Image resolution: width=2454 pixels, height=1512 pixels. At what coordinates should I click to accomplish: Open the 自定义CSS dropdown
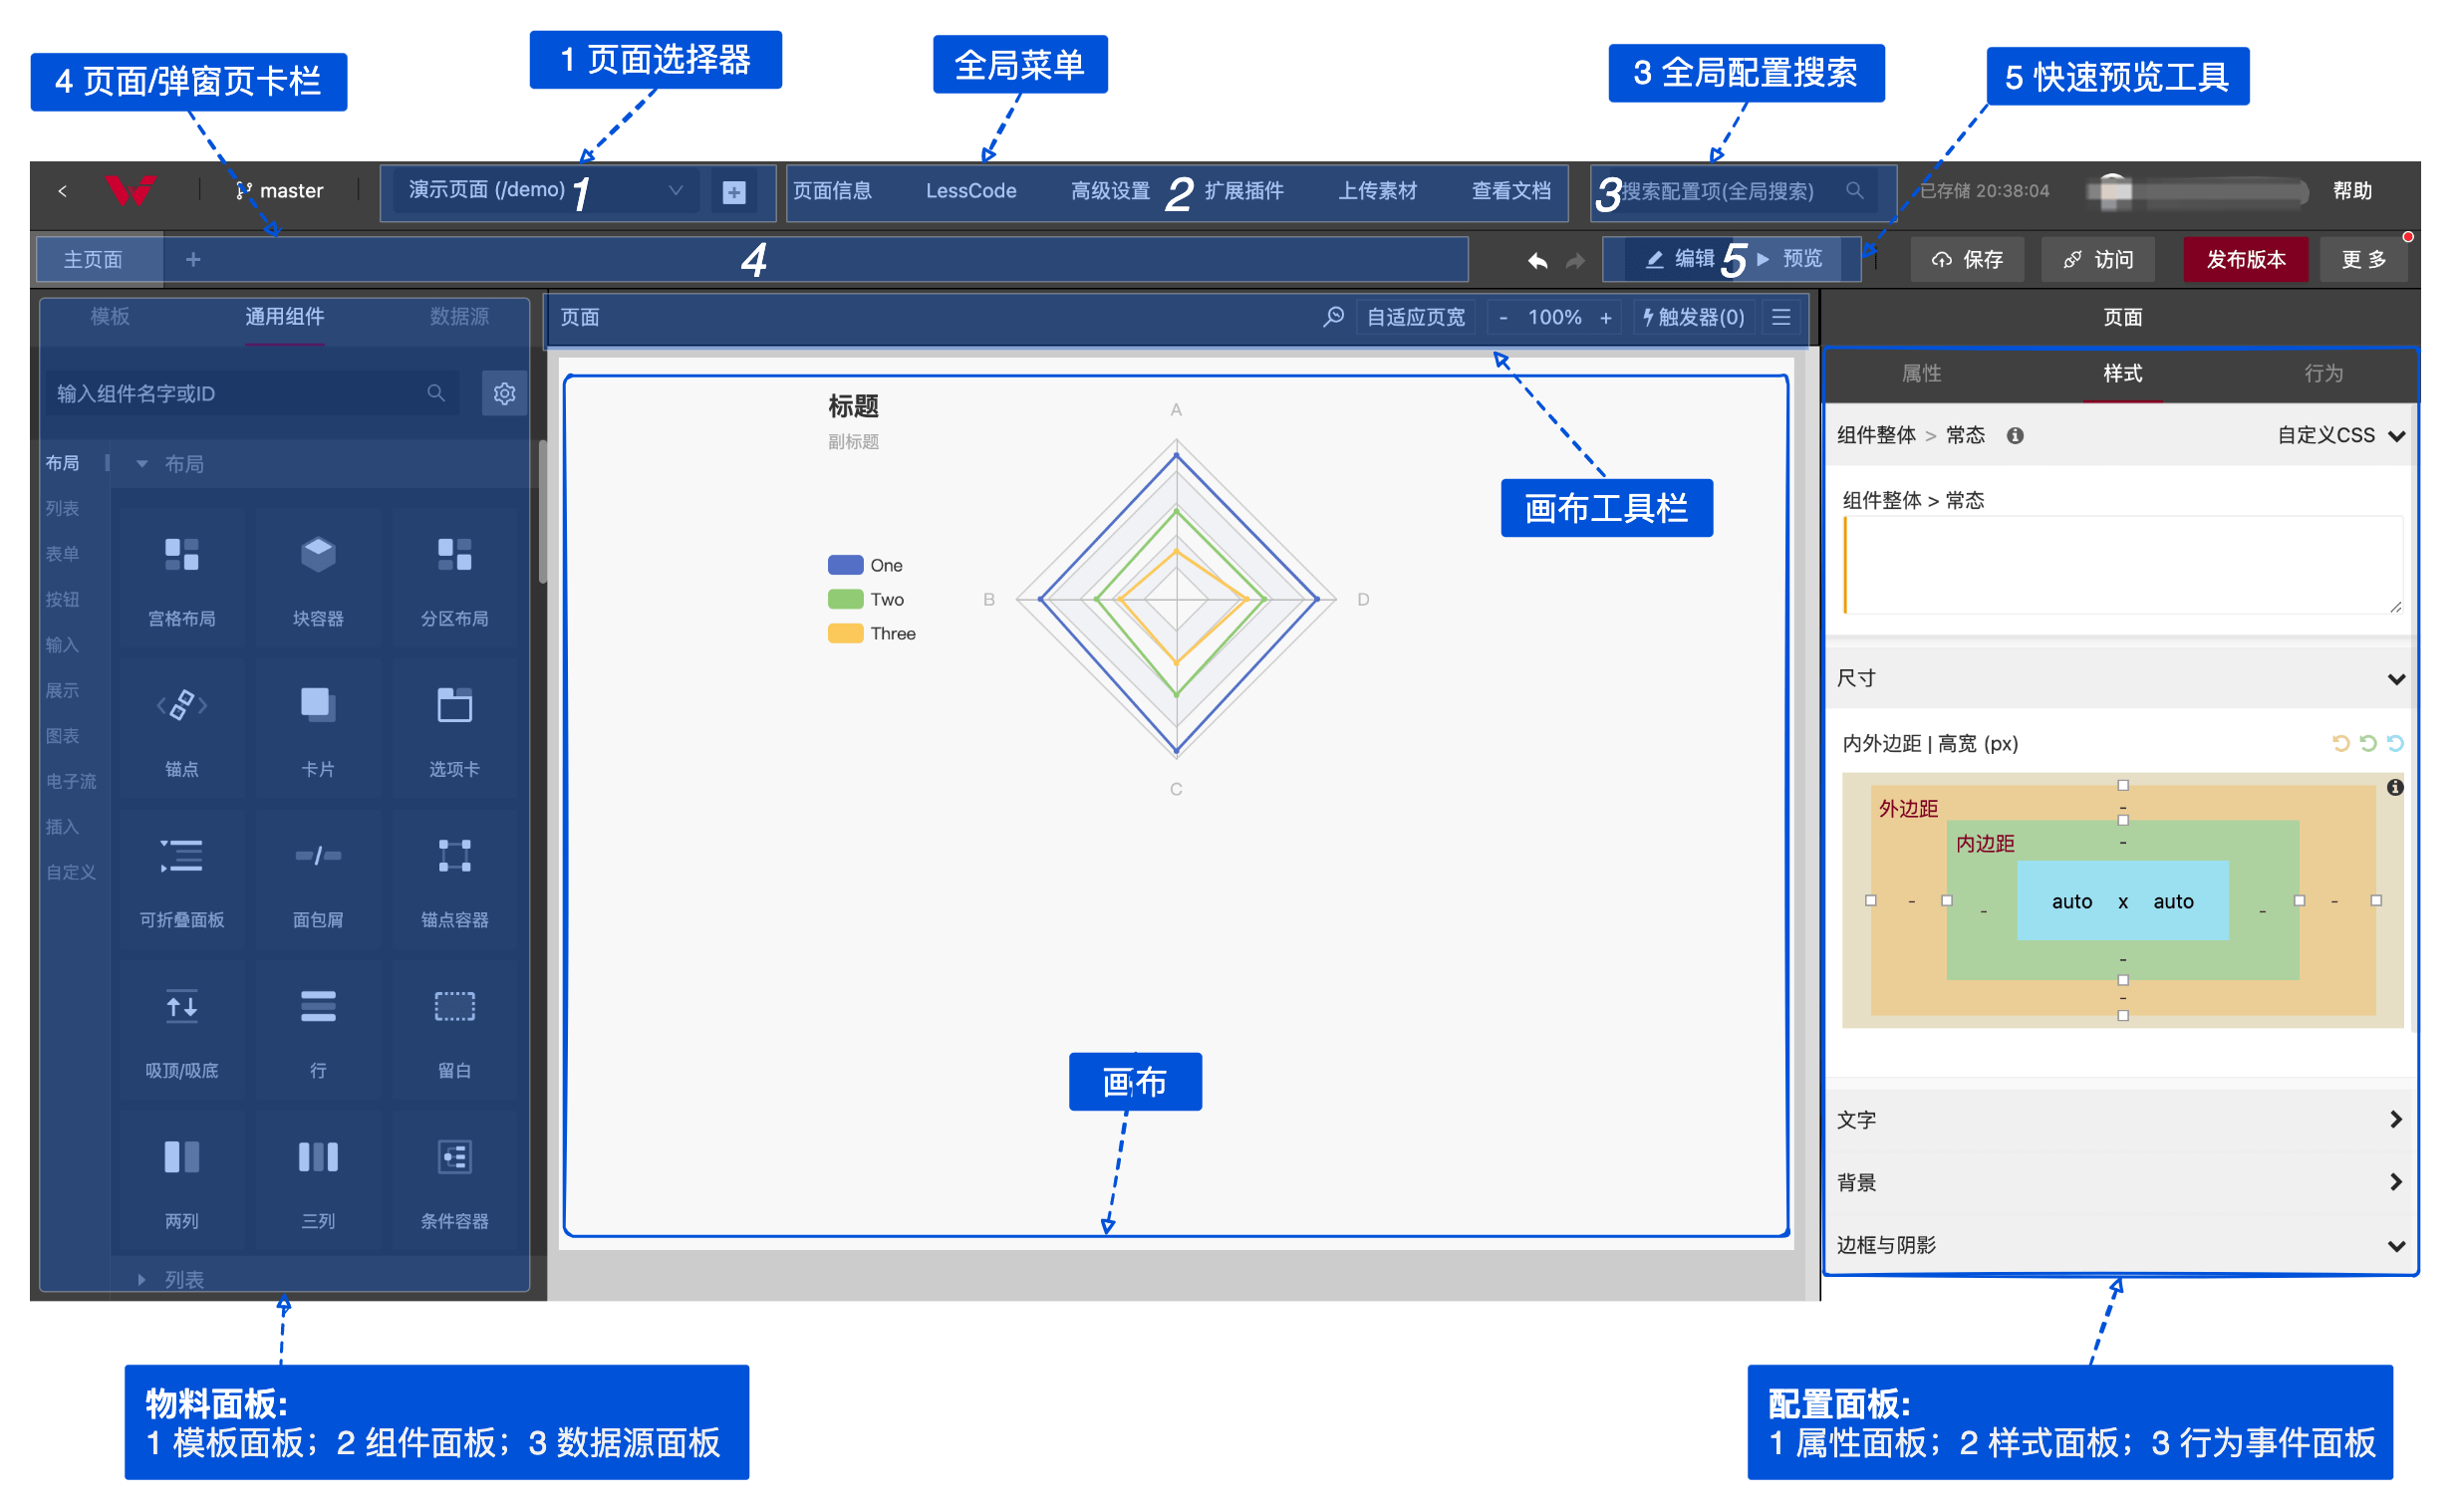tap(2339, 436)
